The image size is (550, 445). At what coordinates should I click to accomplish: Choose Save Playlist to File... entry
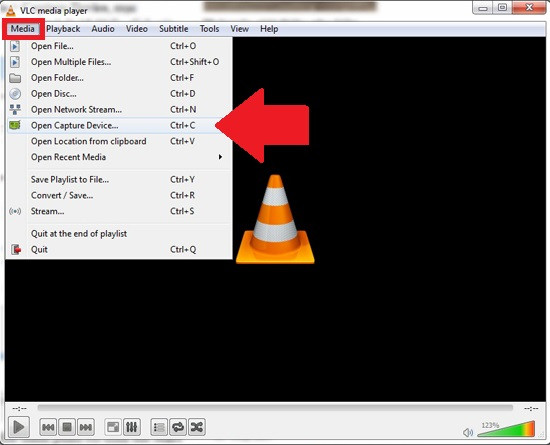tap(119, 180)
